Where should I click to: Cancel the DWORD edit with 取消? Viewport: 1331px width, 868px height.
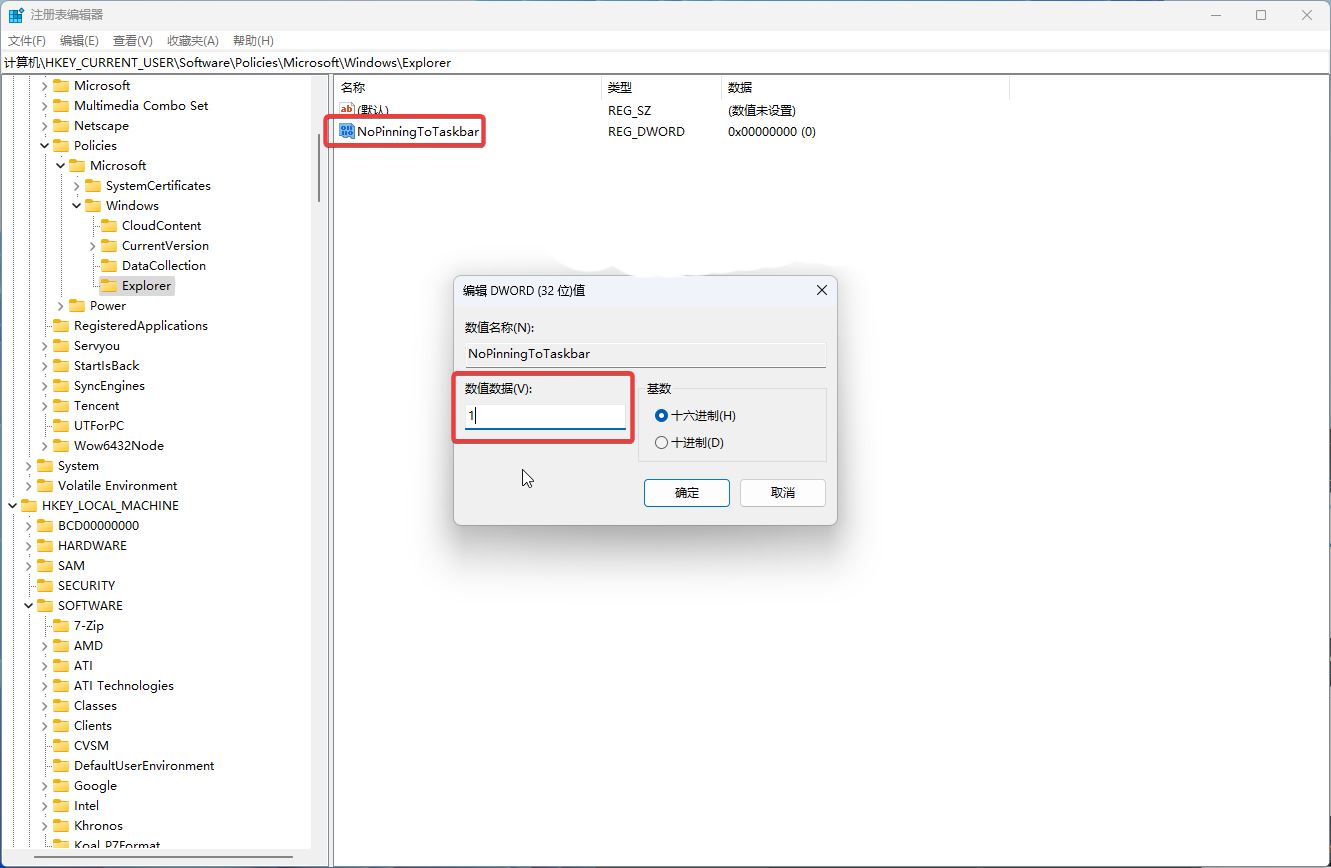(x=783, y=492)
